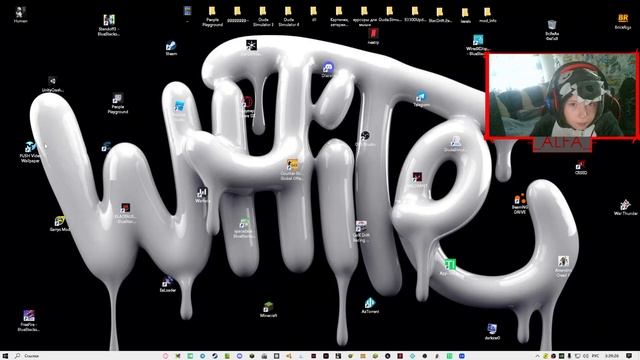Screen dimensions: 640x360
Task: Open the UnityCrash desktop icon
Action: 53,84
